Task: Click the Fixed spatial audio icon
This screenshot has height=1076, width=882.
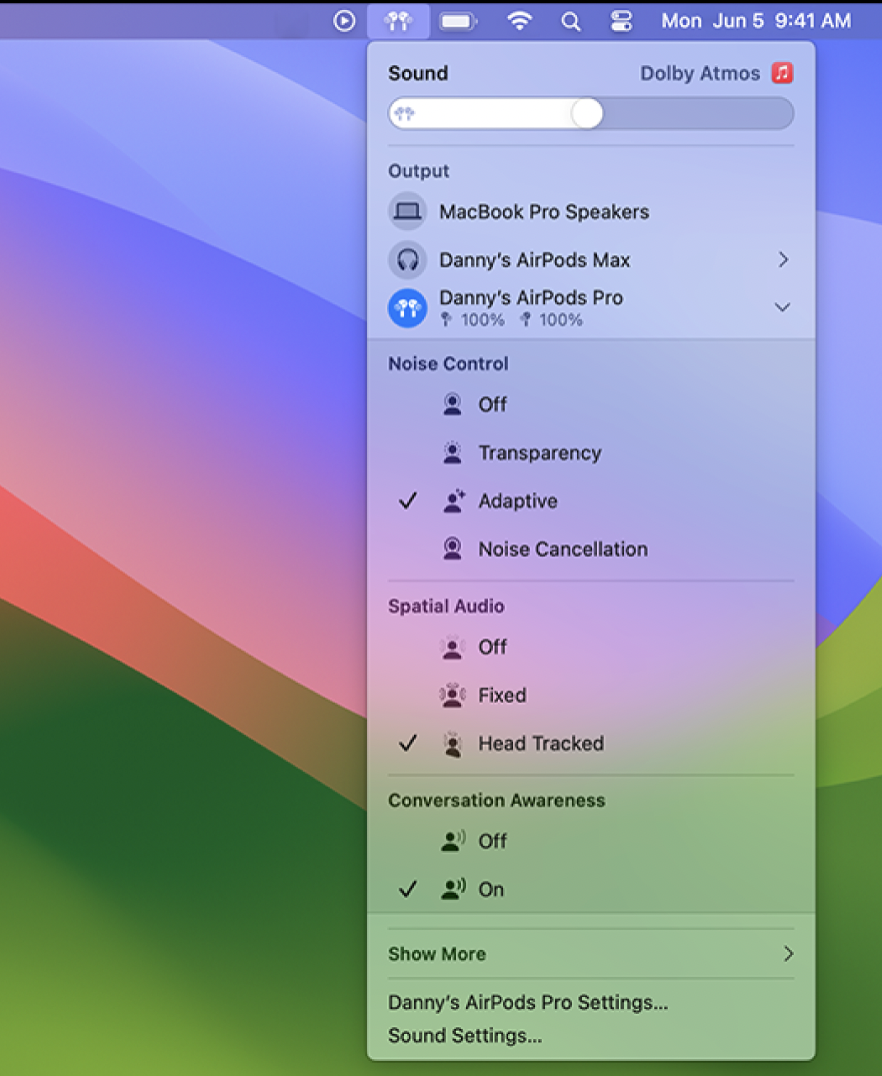Action: (452, 695)
